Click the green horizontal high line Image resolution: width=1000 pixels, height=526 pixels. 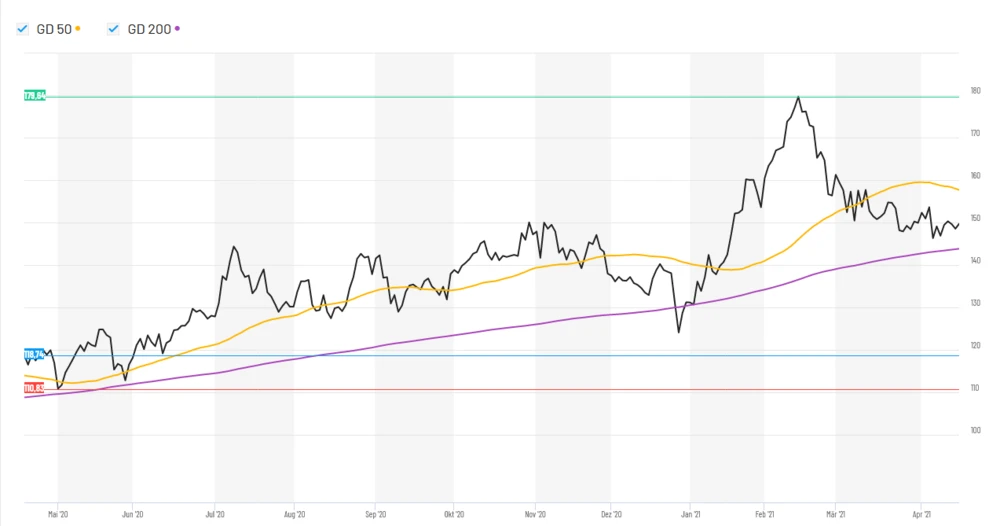(x=500, y=97)
